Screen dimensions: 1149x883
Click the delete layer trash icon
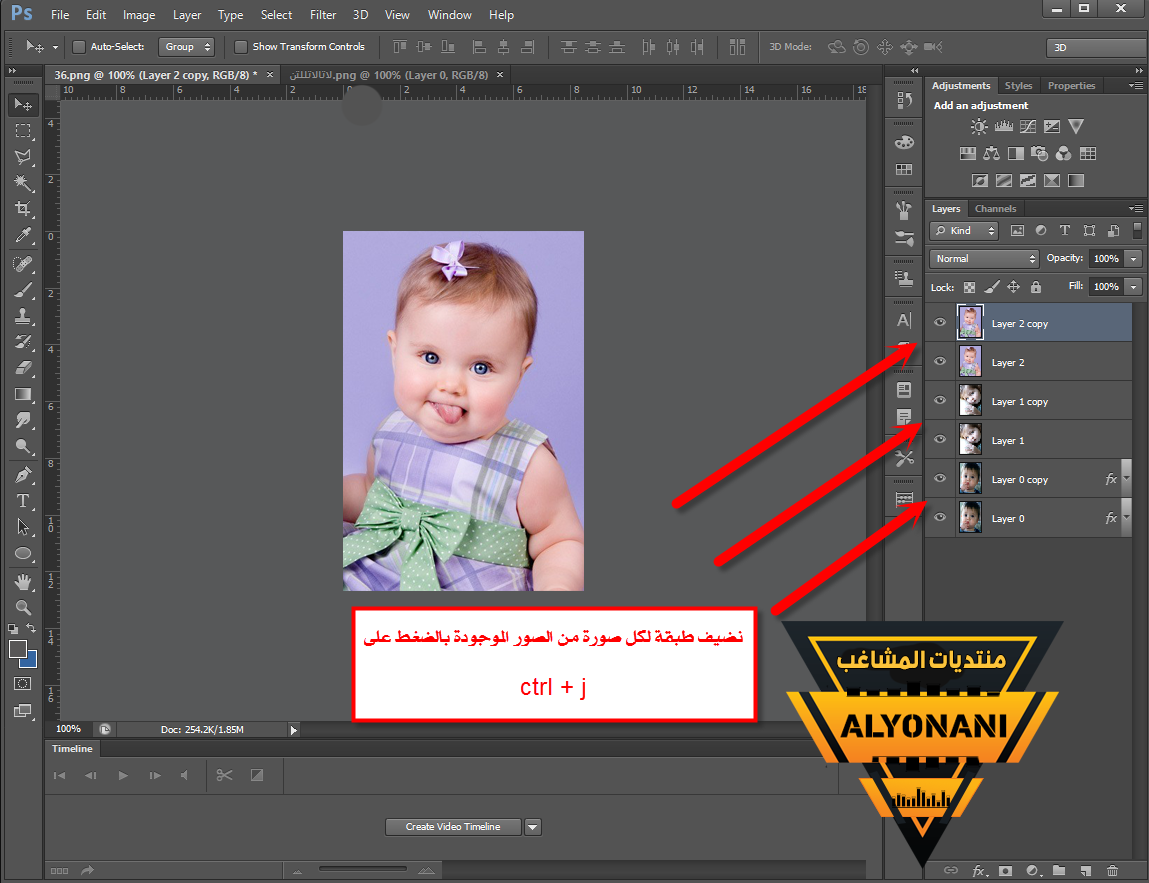[1112, 871]
